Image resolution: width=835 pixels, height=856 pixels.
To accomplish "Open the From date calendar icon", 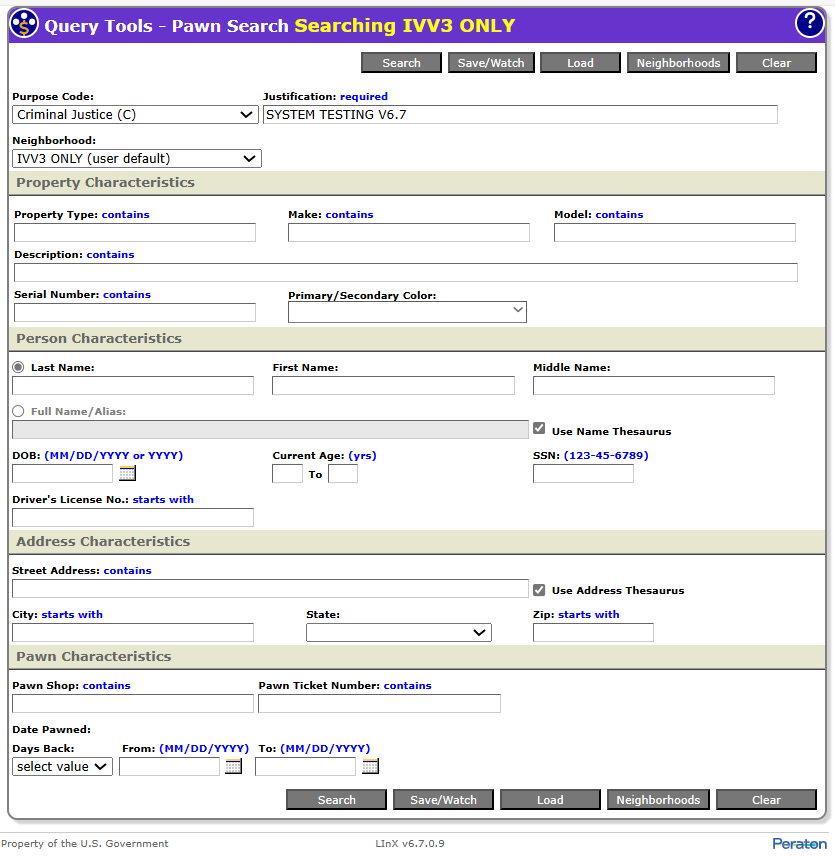I will [233, 767].
